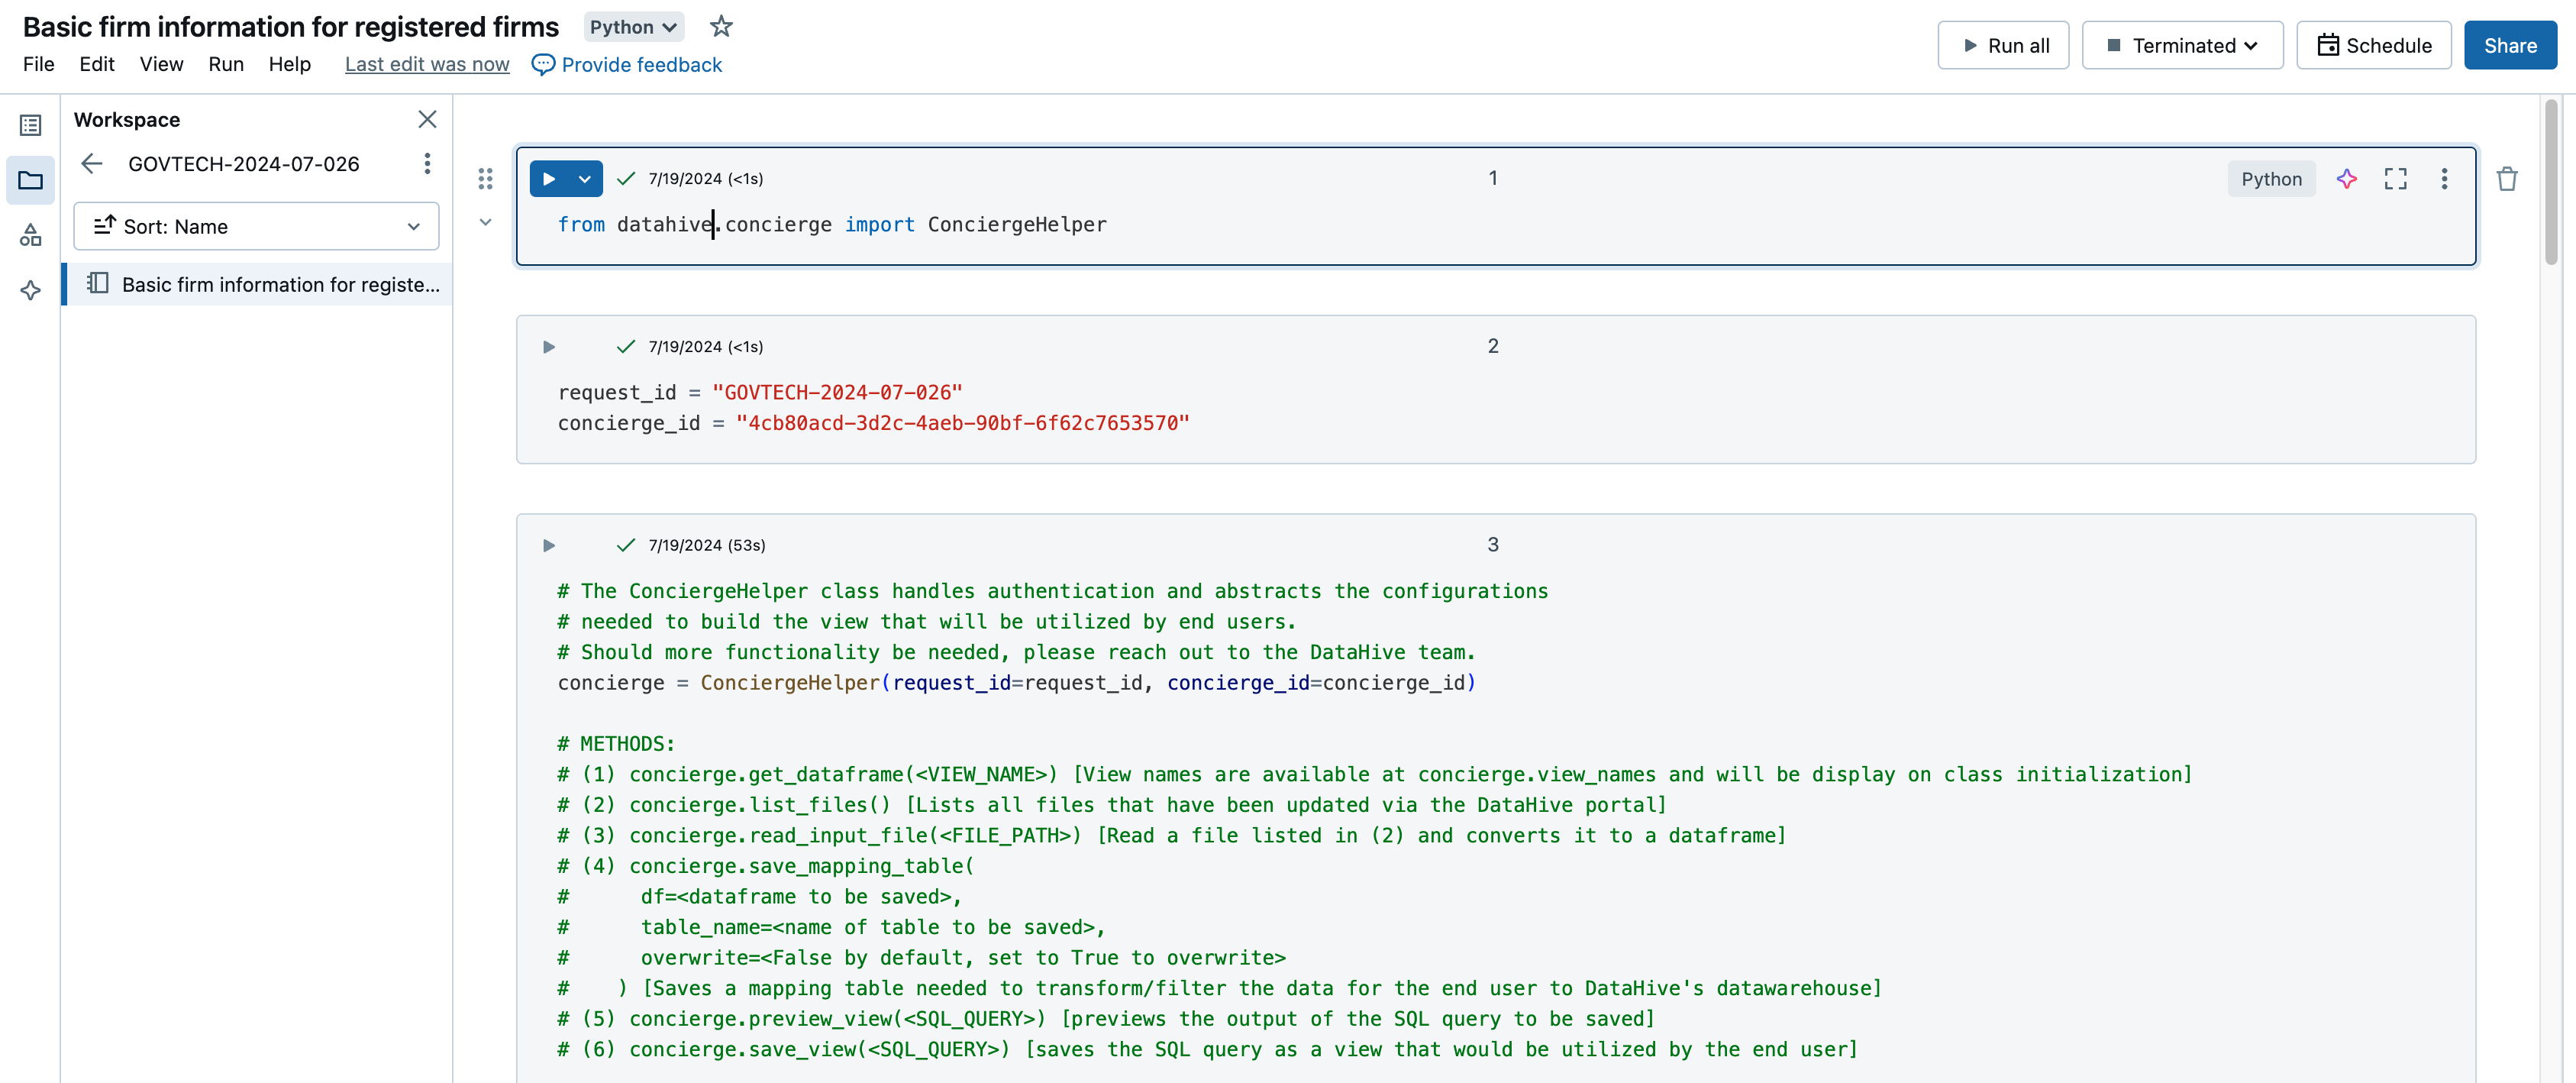Open the Schedule dialog
The image size is (2576, 1083).
[x=2373, y=45]
